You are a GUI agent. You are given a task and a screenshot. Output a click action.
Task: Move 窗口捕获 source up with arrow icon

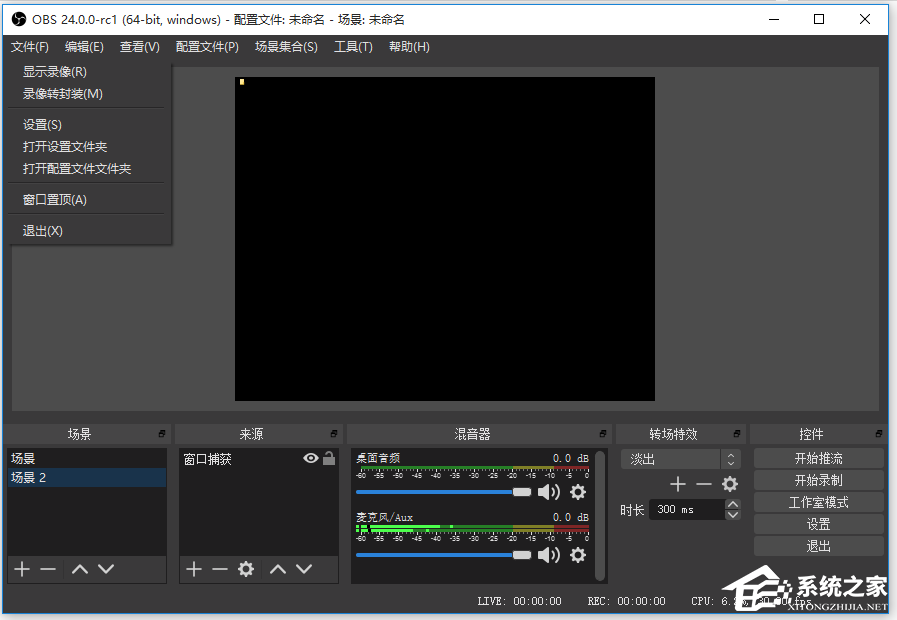click(278, 569)
